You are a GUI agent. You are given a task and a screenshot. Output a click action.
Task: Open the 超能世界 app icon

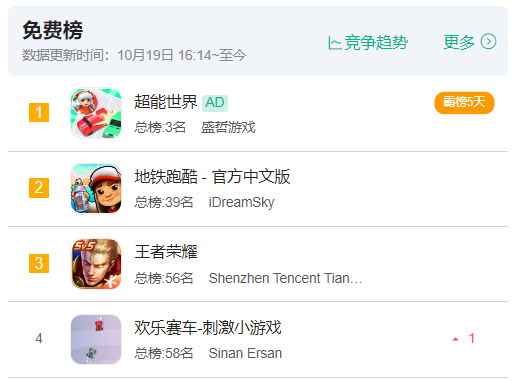click(96, 113)
